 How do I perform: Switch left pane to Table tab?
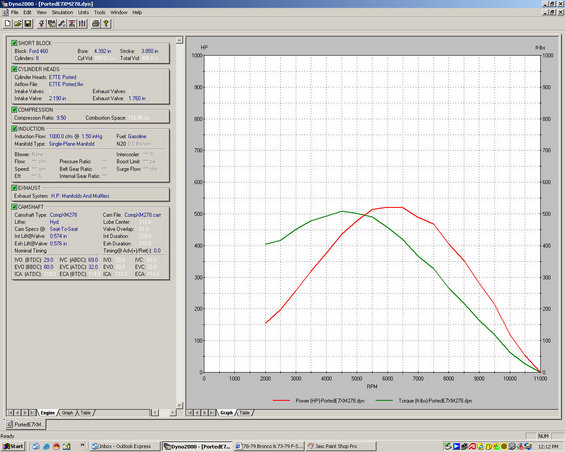85,413
